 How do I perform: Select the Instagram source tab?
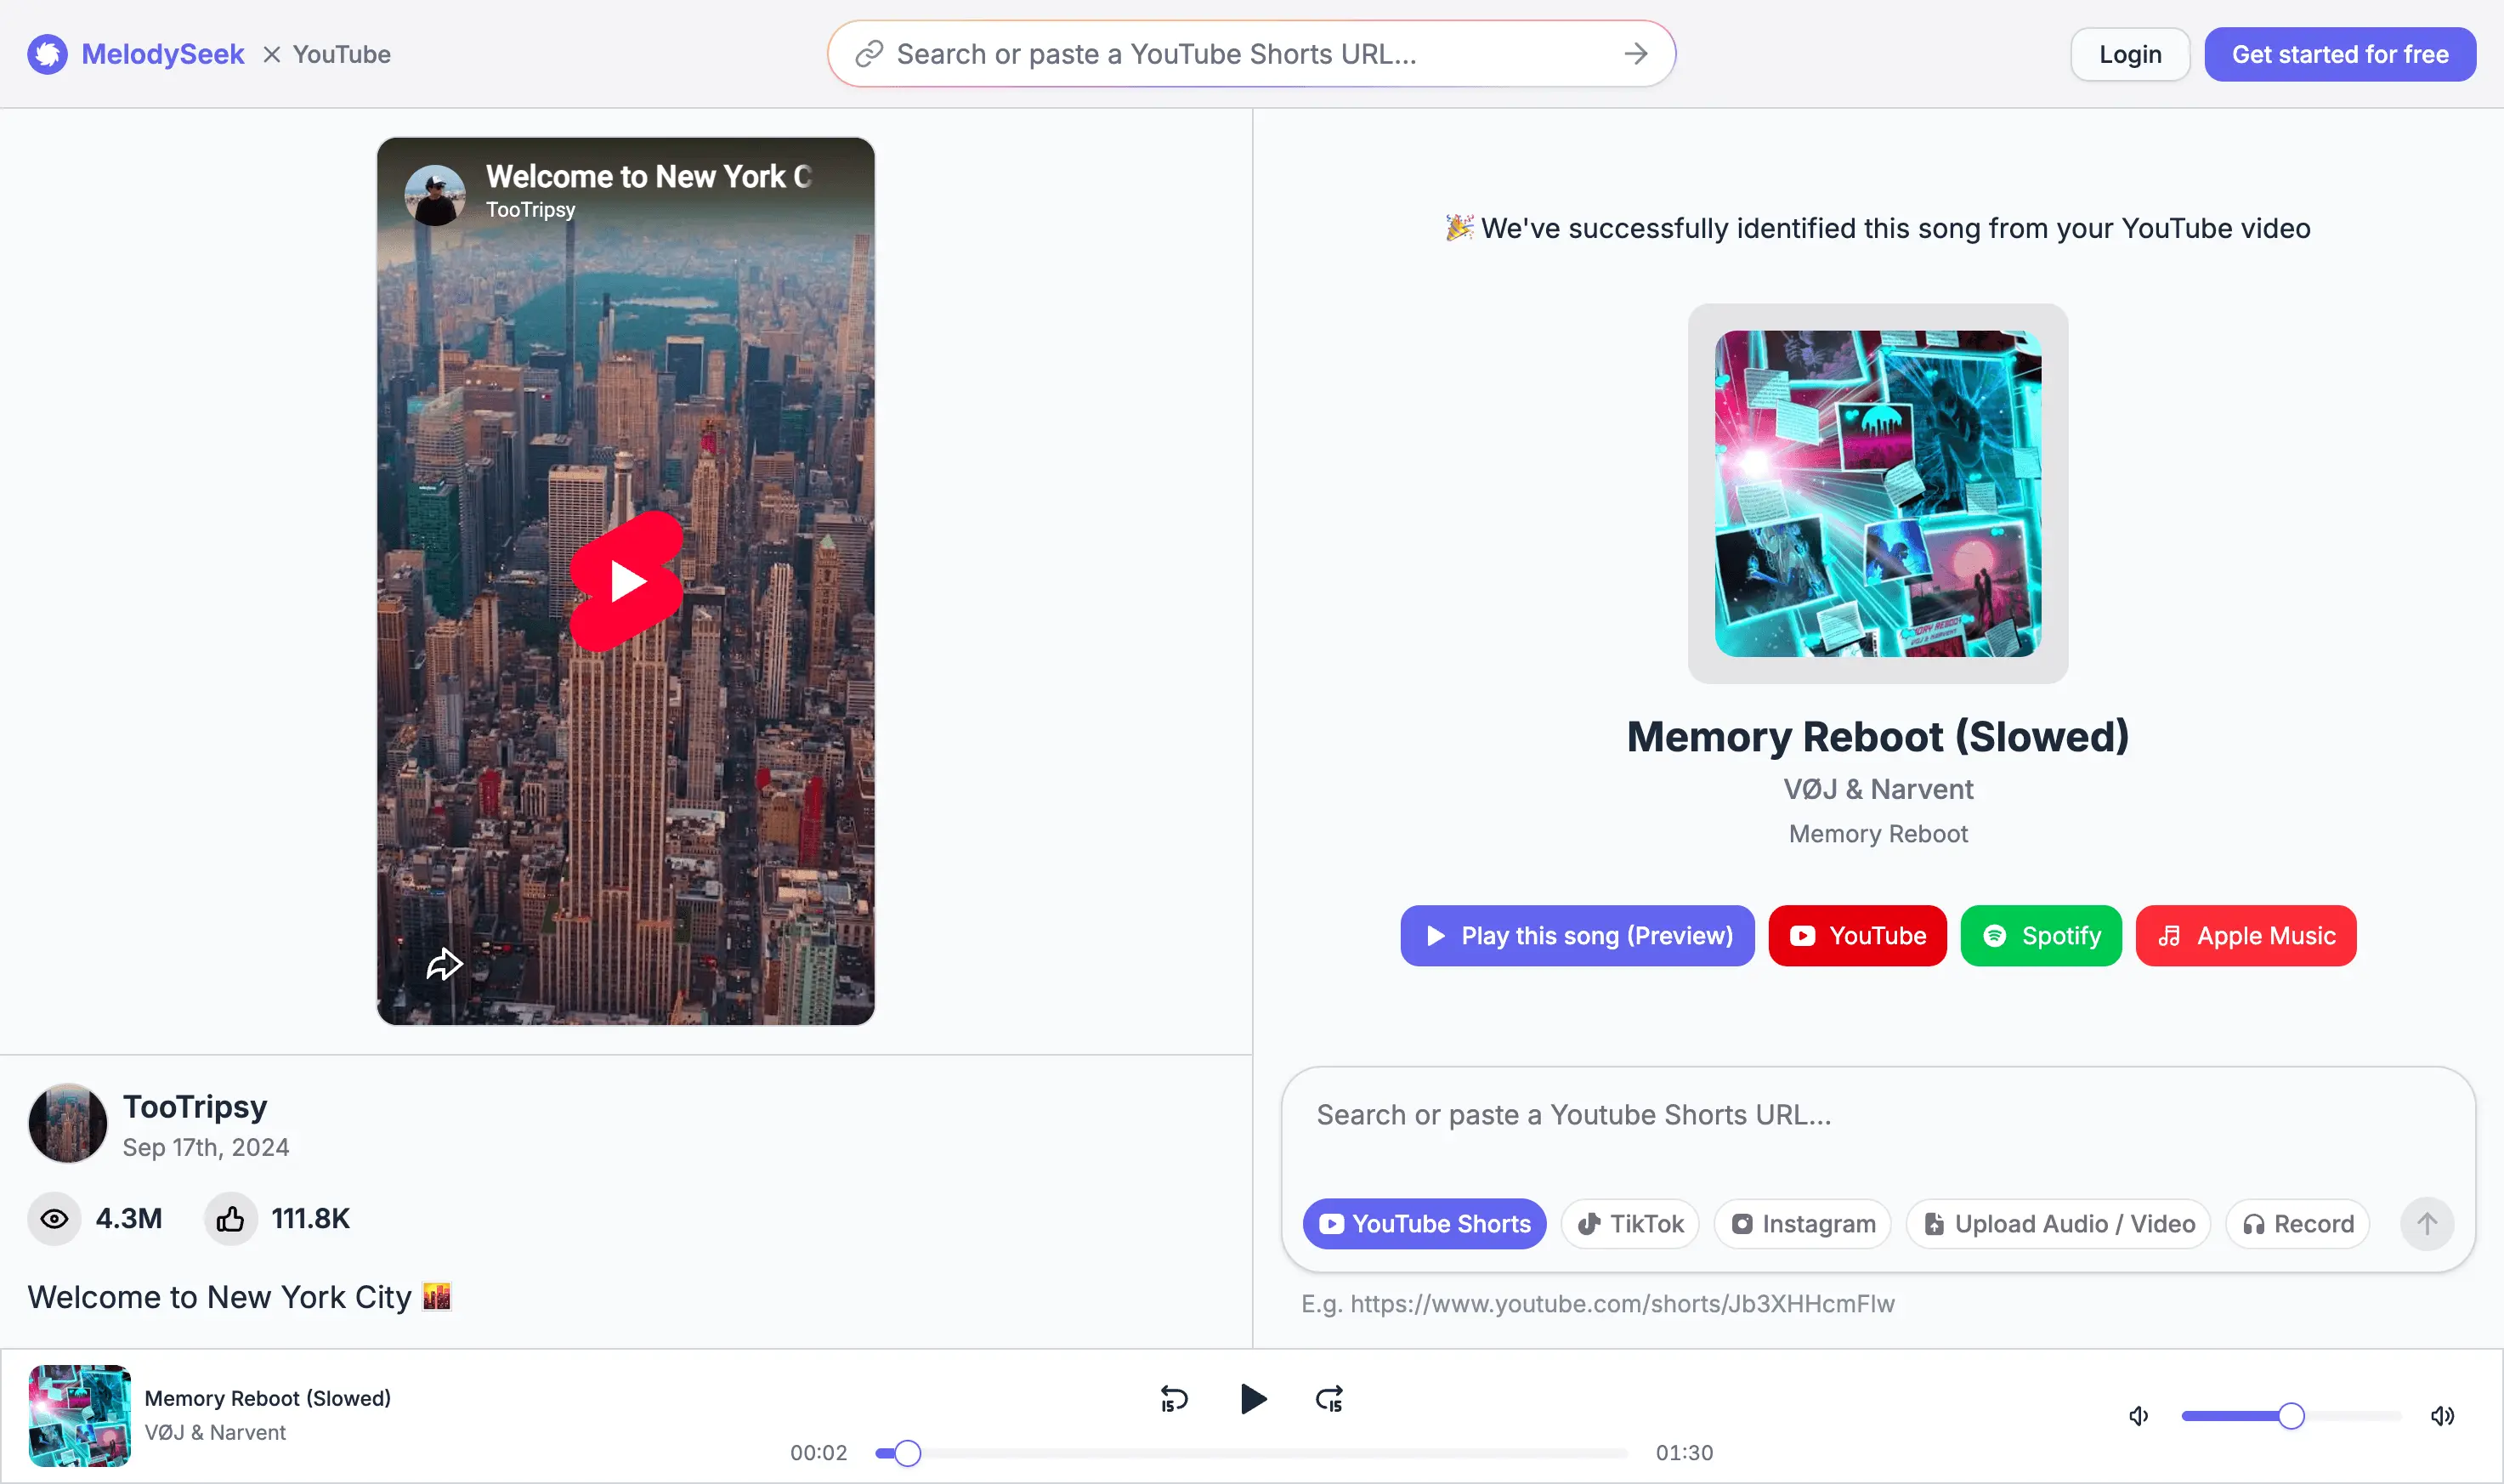(1802, 1224)
